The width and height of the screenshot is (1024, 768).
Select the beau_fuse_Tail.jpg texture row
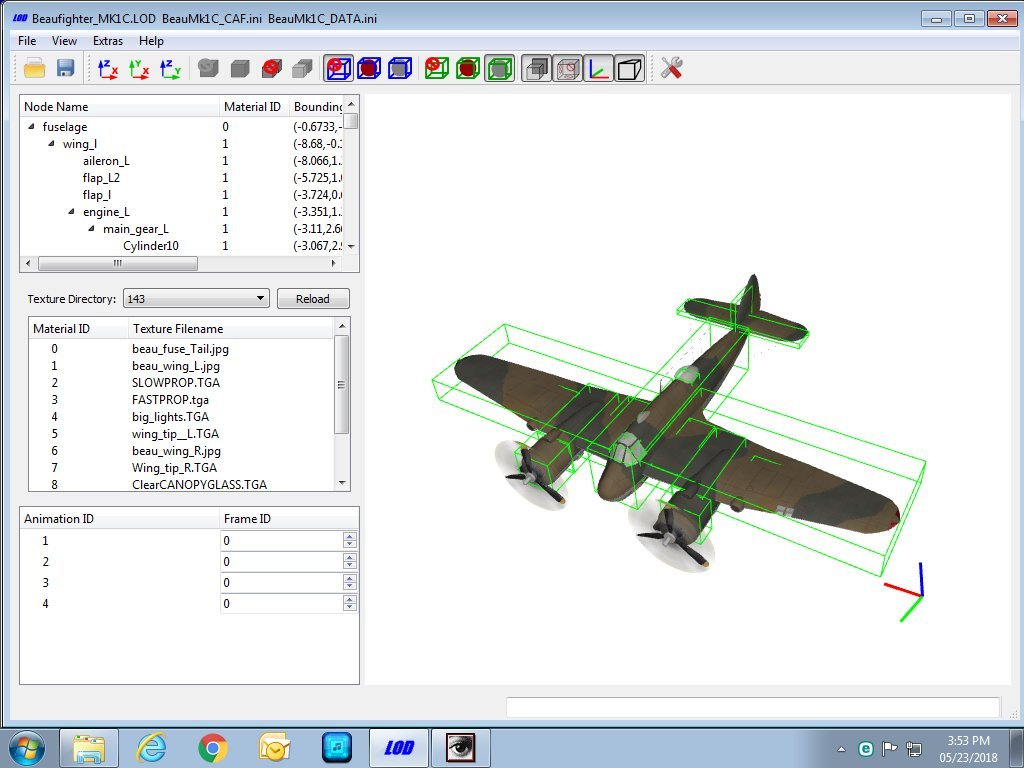(x=181, y=349)
